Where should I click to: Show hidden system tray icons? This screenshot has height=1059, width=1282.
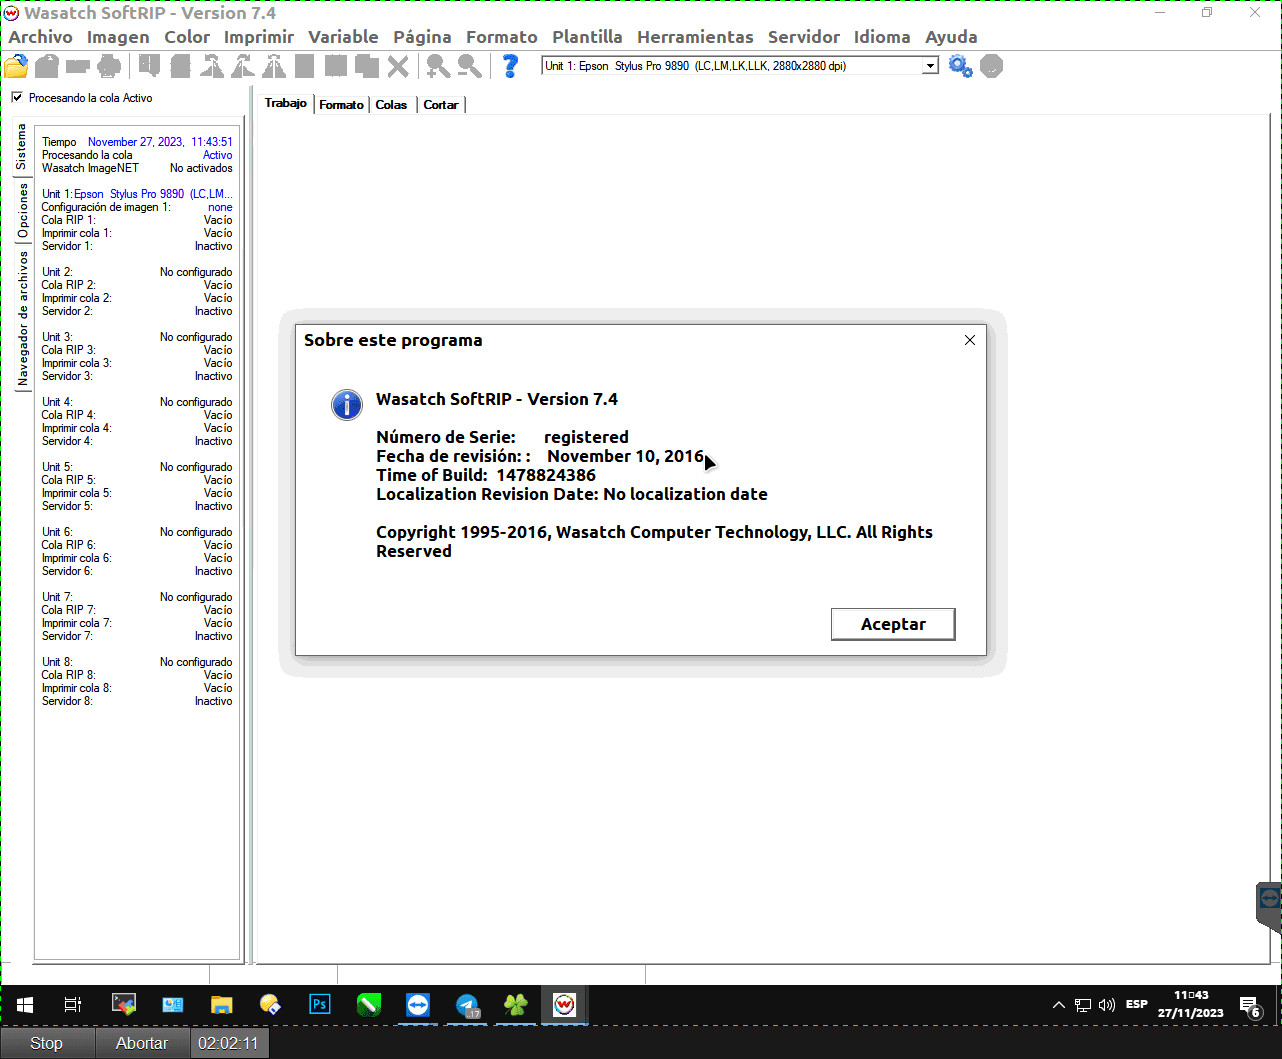click(x=1059, y=1005)
